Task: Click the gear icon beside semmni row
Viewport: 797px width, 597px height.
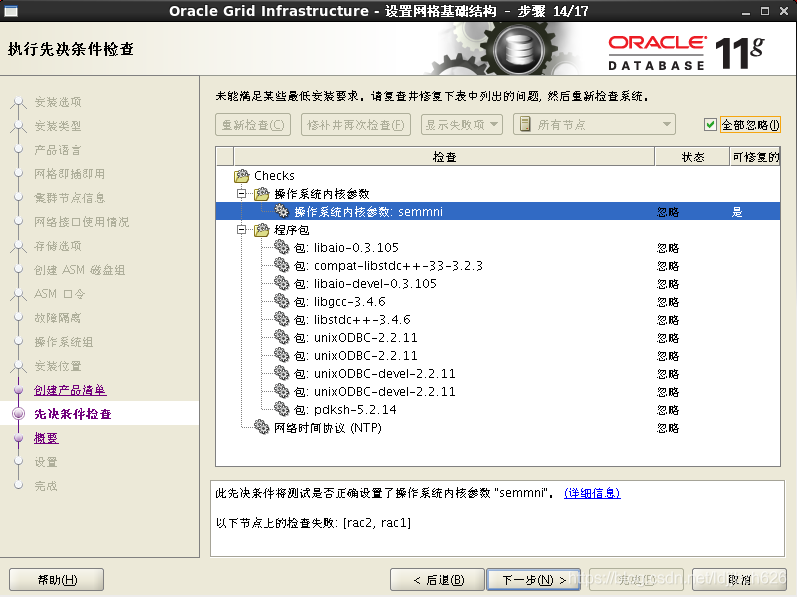Action: 281,211
